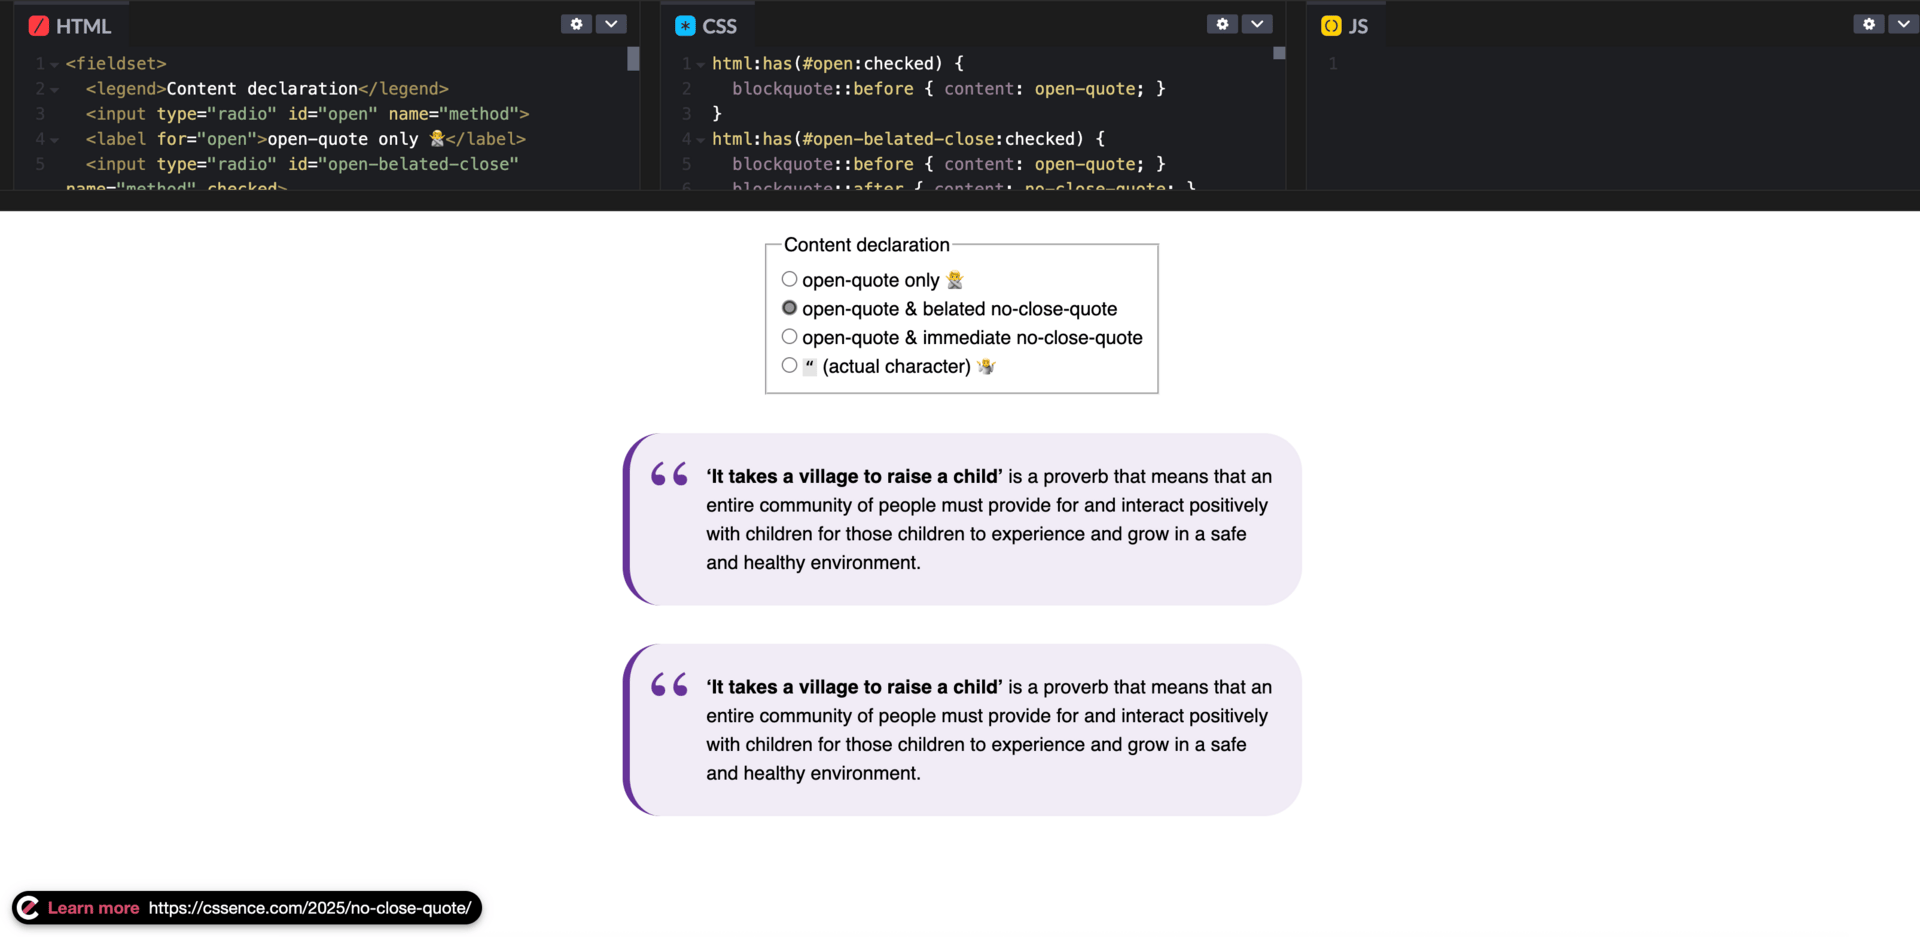
Task: Collapse the fieldset fold arrow in HTML
Action: point(54,65)
